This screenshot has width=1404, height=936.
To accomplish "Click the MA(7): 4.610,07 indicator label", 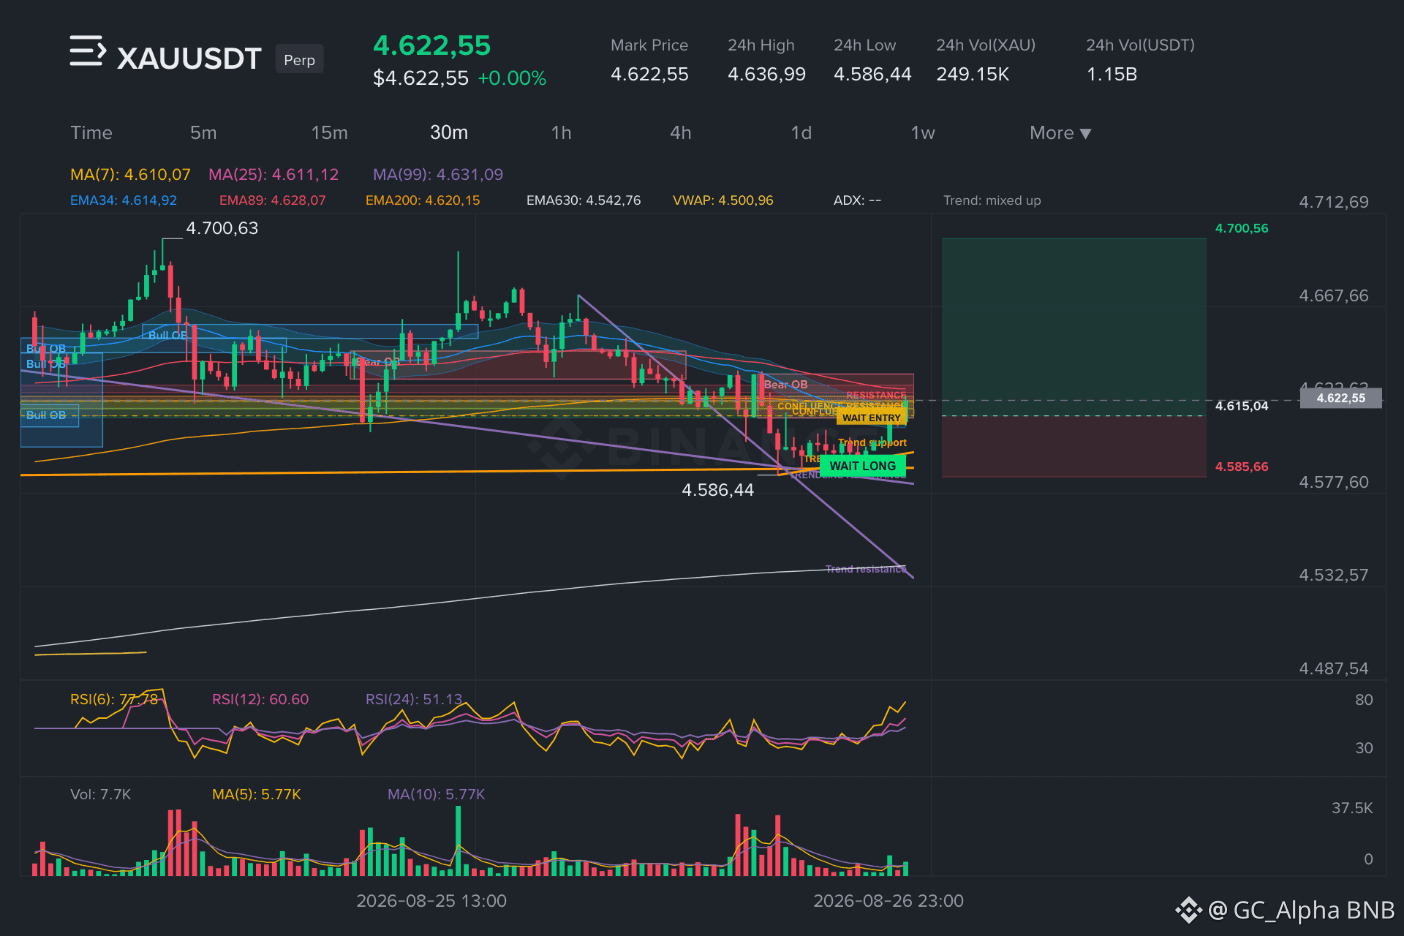I will tap(130, 174).
